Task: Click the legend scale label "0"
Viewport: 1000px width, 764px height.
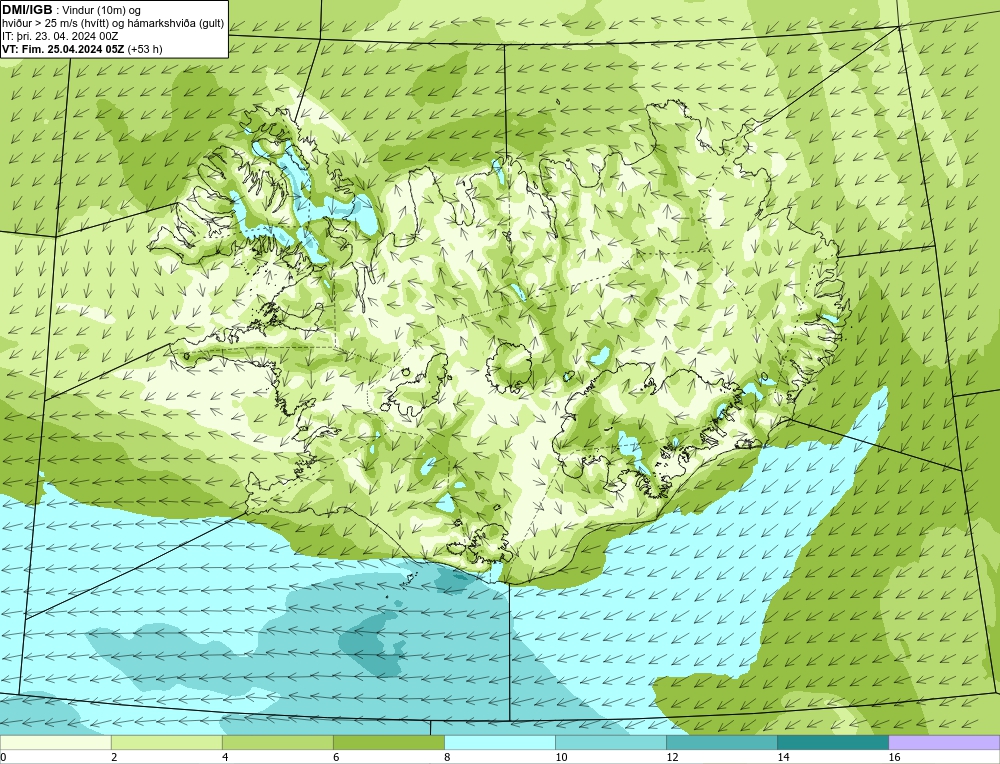Action: (x=3, y=757)
